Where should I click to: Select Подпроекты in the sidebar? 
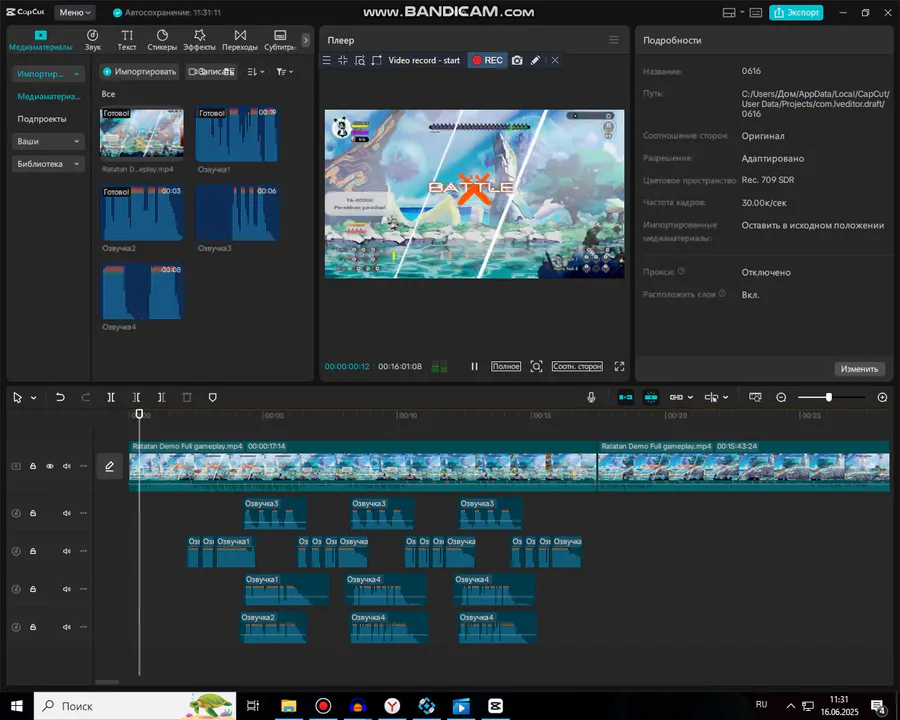click(42, 119)
